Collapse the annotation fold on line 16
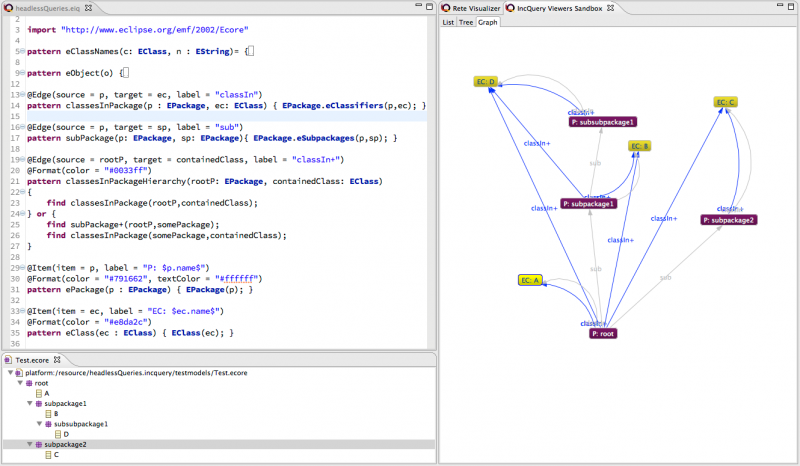800x466 pixels. 22,127
